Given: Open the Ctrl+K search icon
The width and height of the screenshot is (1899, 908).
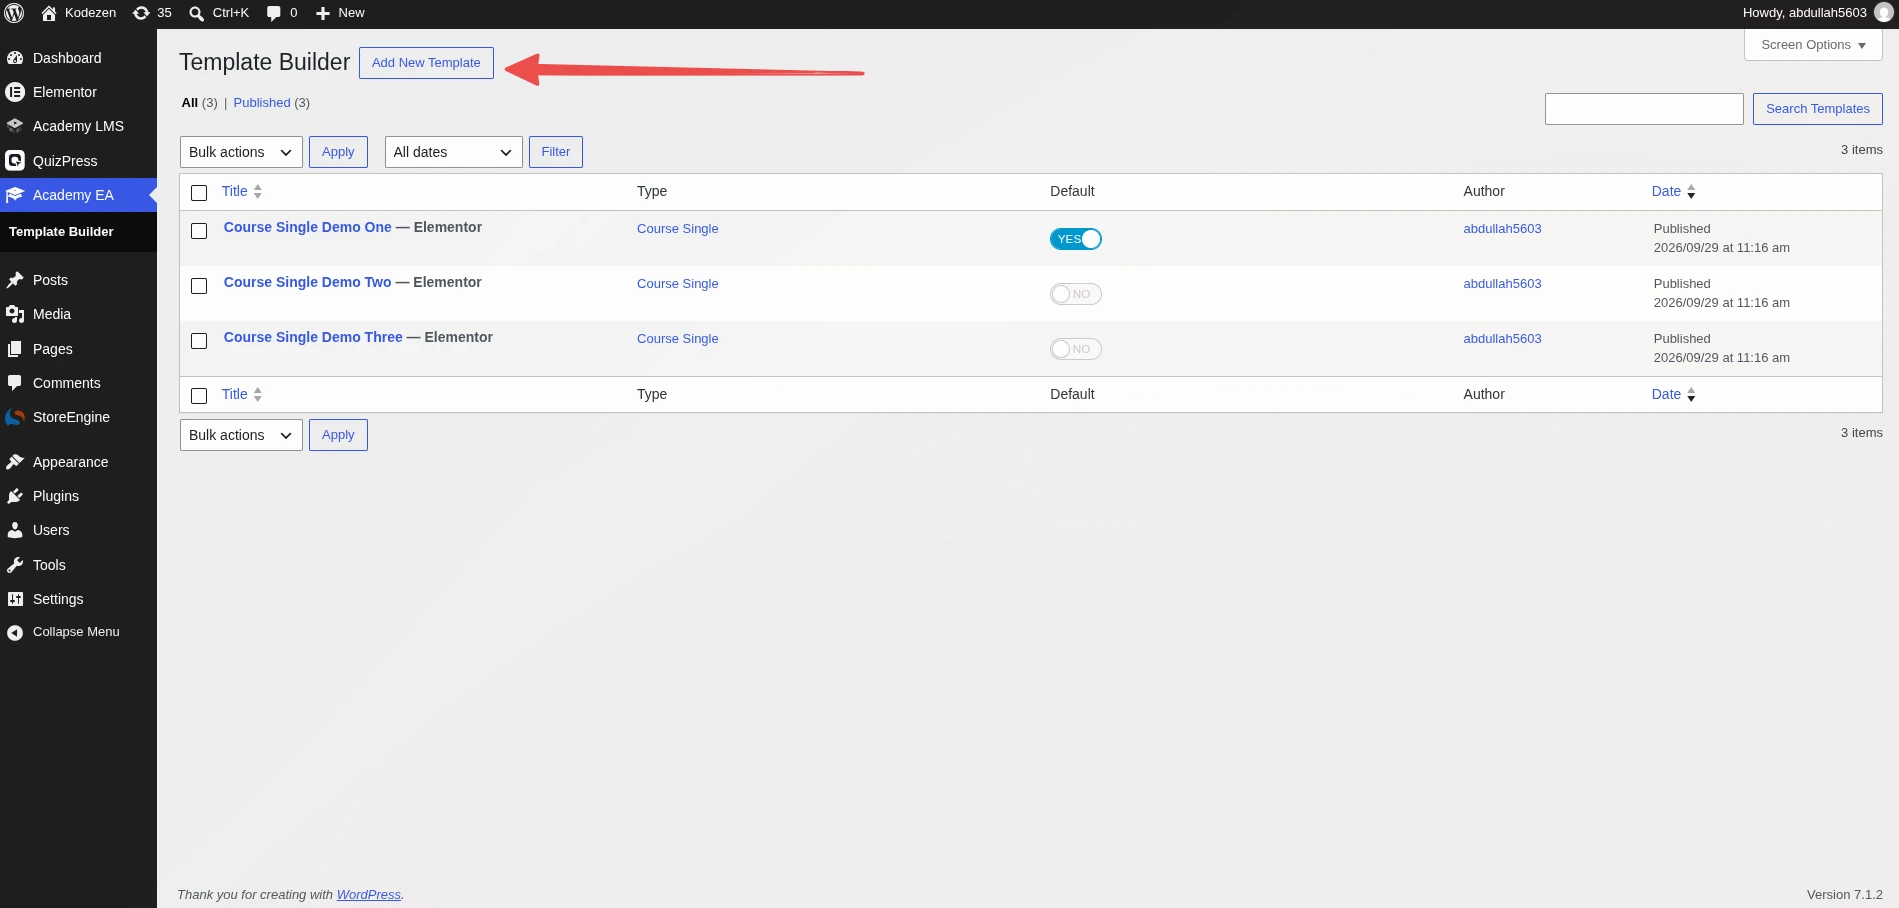Looking at the screenshot, I should click(196, 13).
